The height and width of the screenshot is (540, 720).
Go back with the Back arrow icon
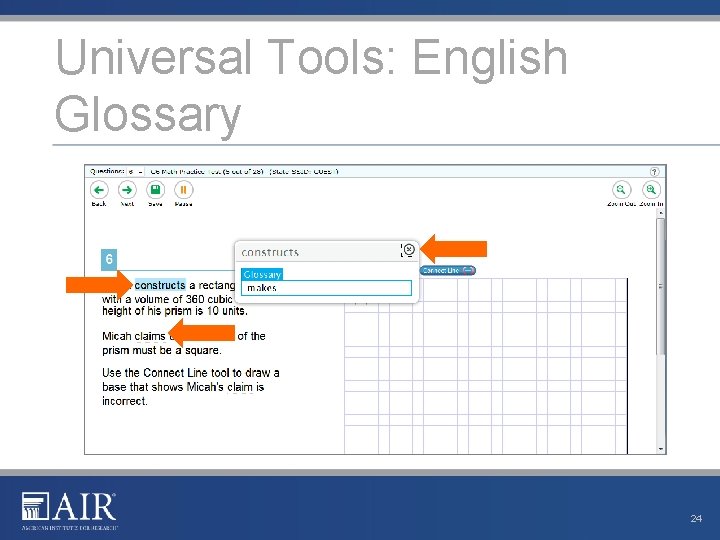[x=99, y=190]
